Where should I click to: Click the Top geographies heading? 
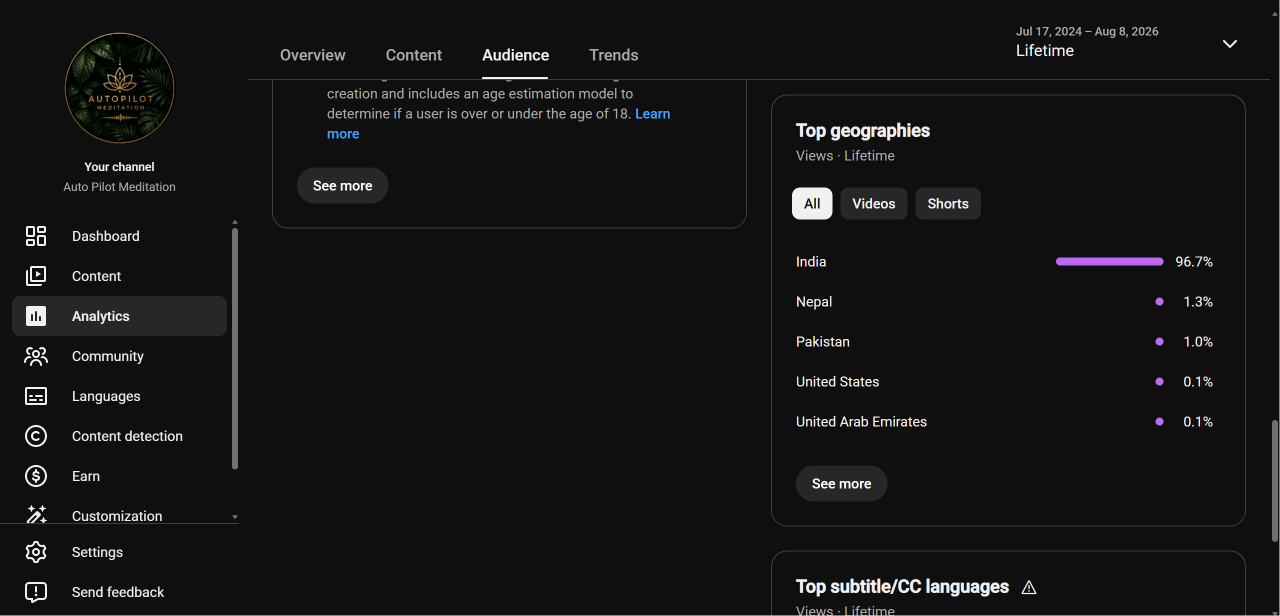coord(863,131)
